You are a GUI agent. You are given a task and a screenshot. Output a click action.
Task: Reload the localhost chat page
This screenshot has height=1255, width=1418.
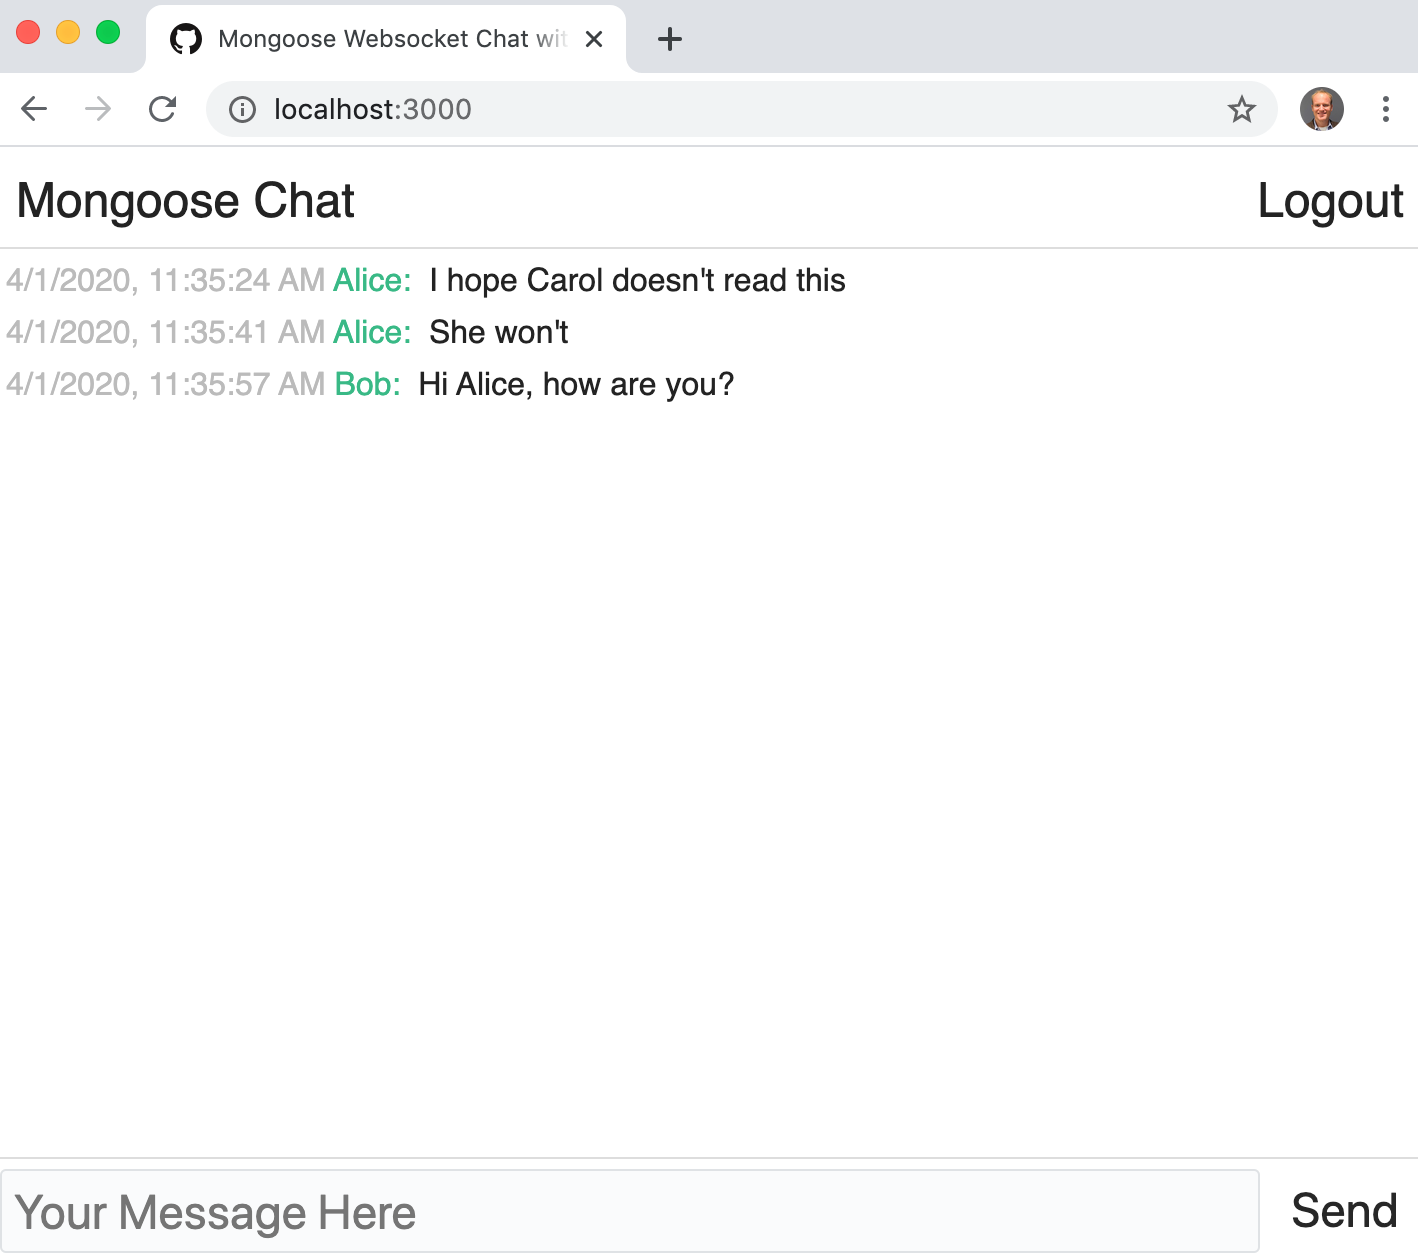pyautogui.click(x=162, y=109)
